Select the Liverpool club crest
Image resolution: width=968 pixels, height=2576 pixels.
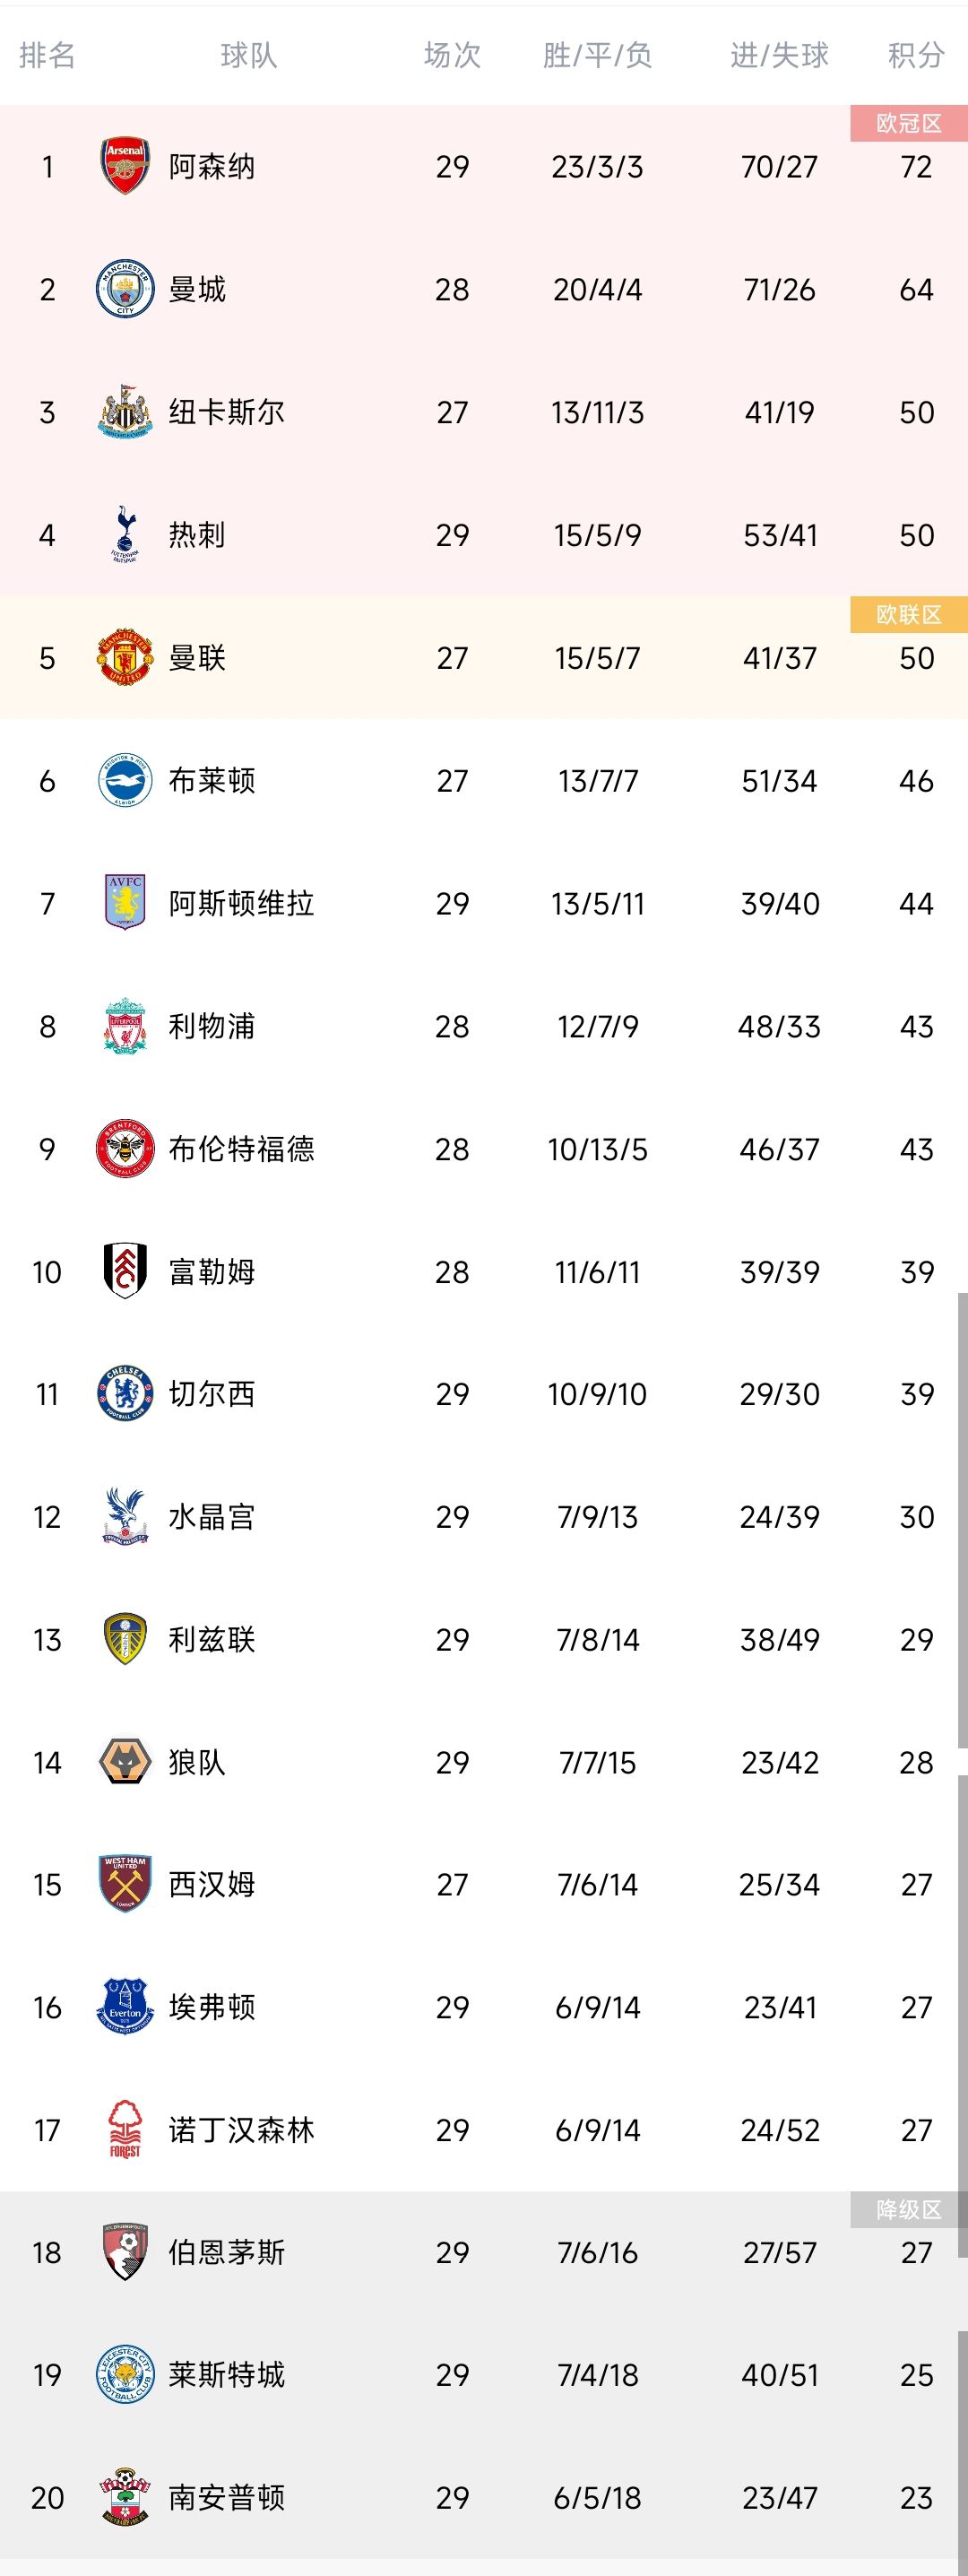coord(125,1026)
